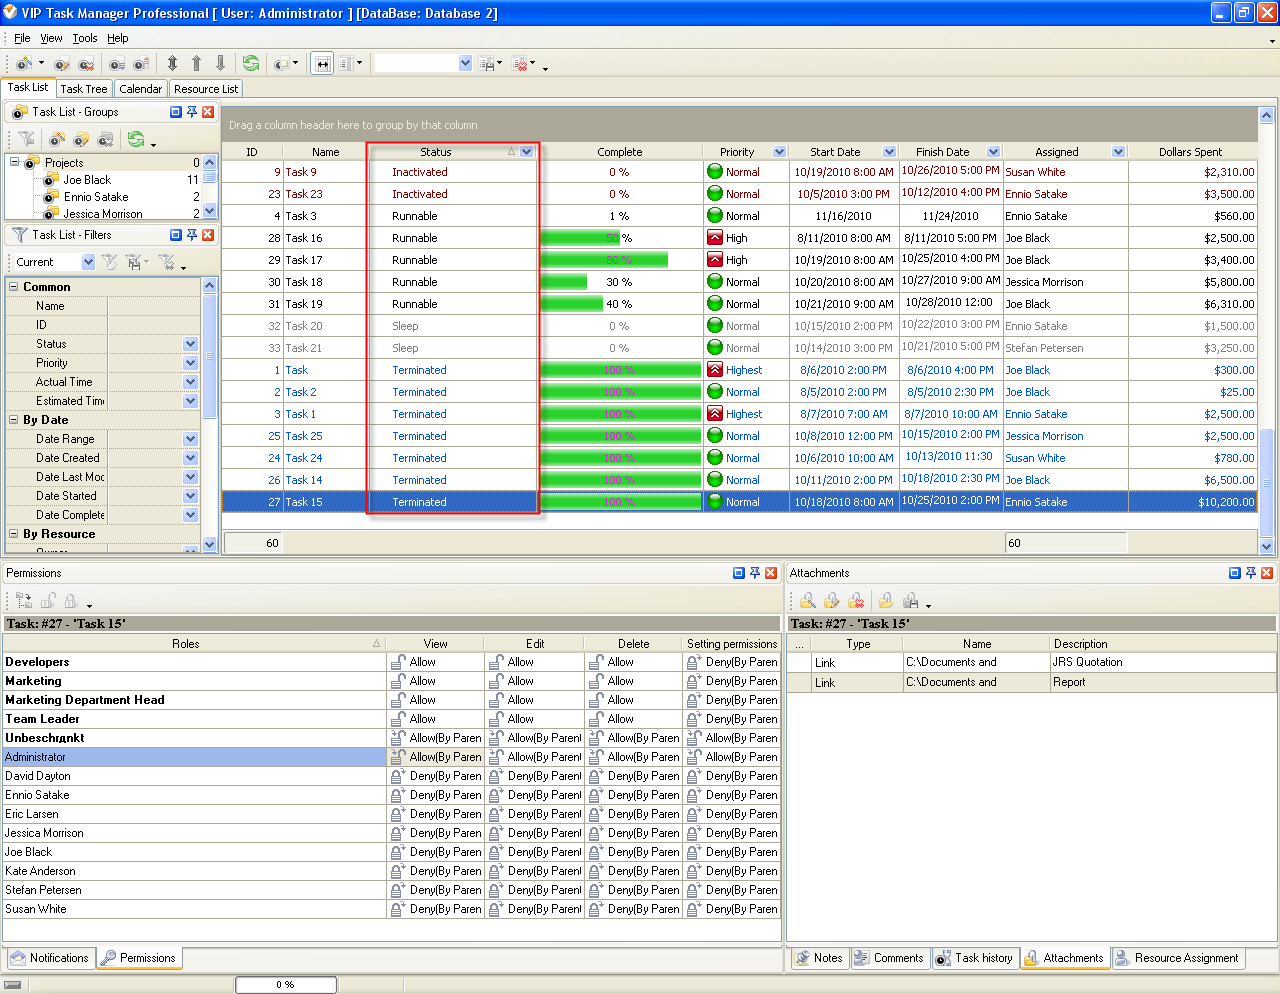Click the Move Task Down arrow icon
Image resolution: width=1280 pixels, height=994 pixels.
[x=220, y=63]
